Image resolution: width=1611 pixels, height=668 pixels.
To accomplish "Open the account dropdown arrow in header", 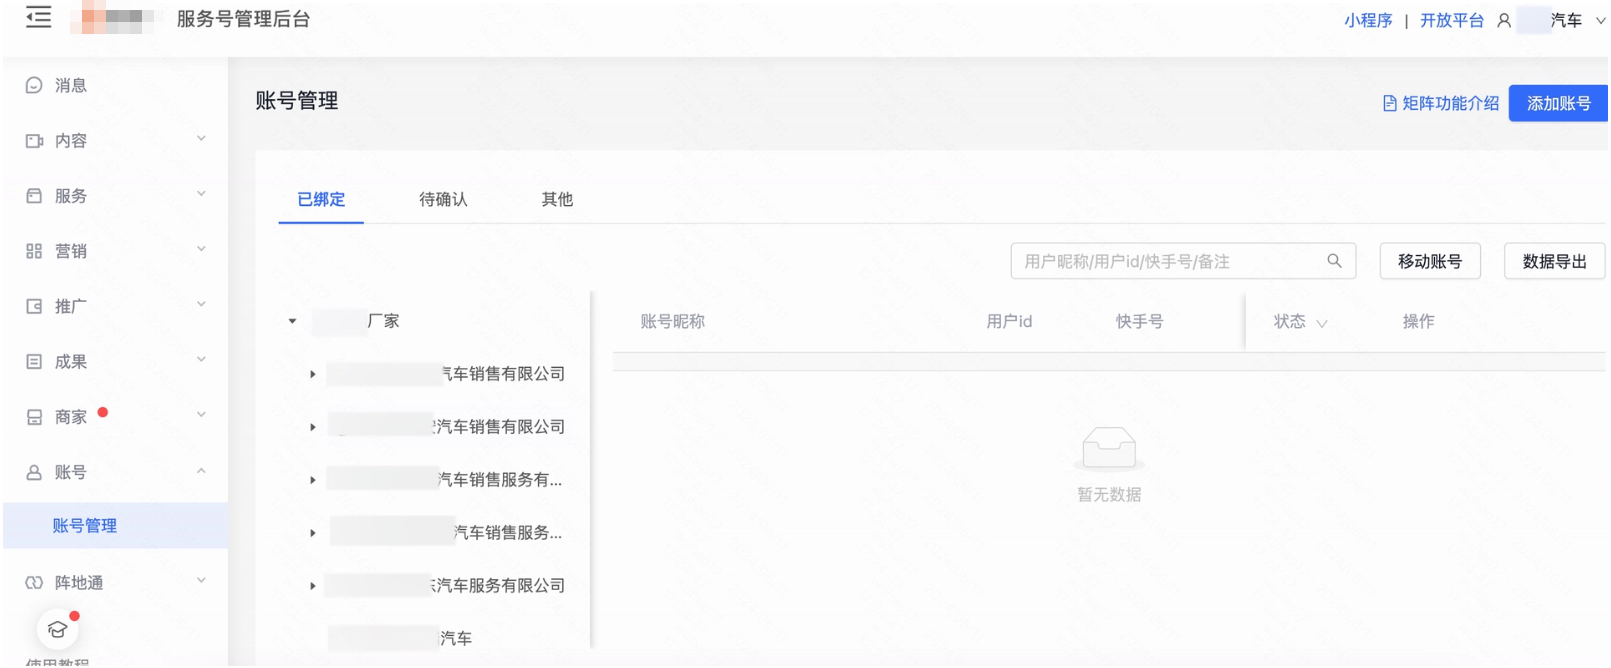I will tap(1600, 20).
